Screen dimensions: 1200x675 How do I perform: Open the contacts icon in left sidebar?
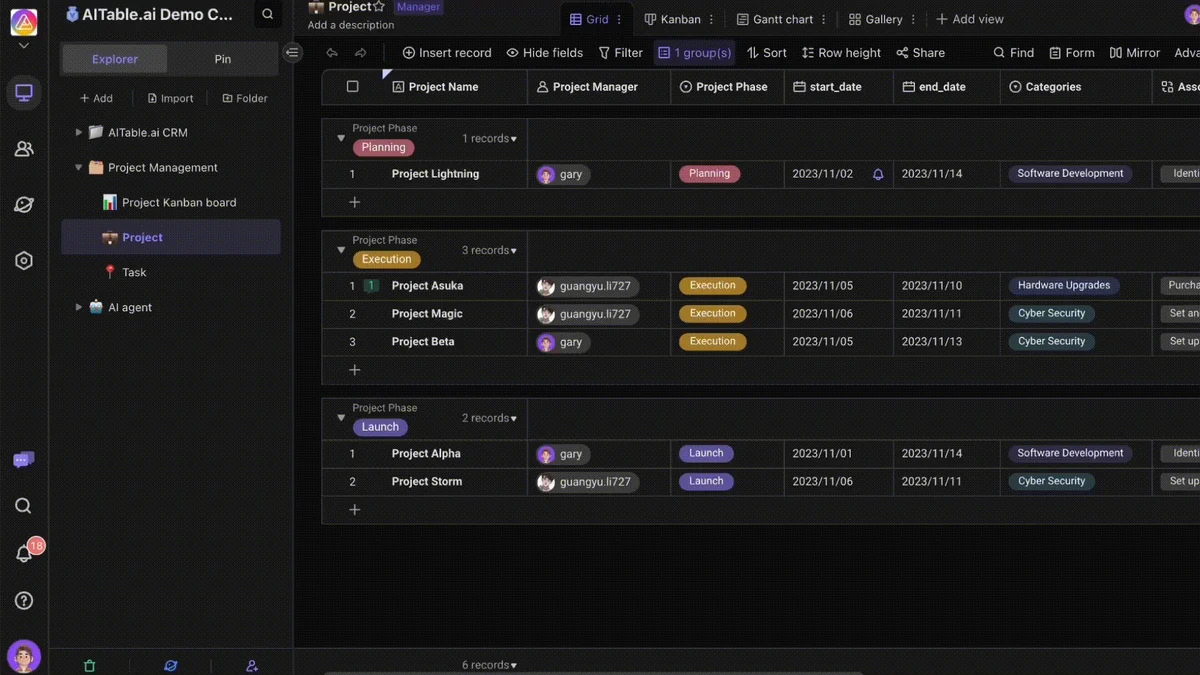coord(24,149)
